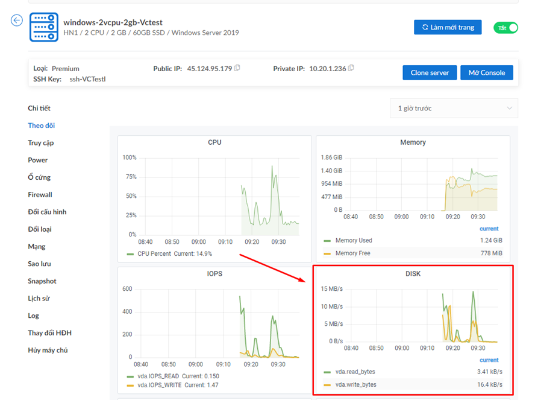The image size is (535, 400).
Task: Open the Firewall sidebar item
Action: [x=40, y=195]
